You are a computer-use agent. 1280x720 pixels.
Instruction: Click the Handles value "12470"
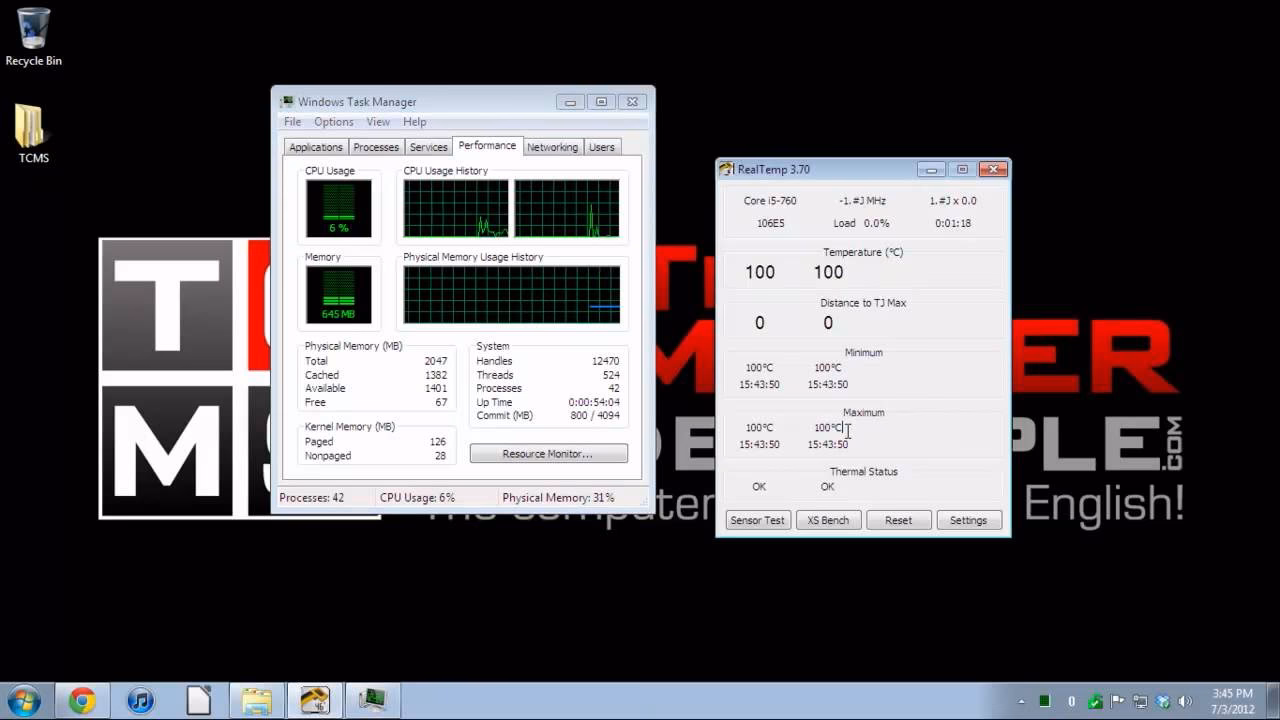[605, 361]
